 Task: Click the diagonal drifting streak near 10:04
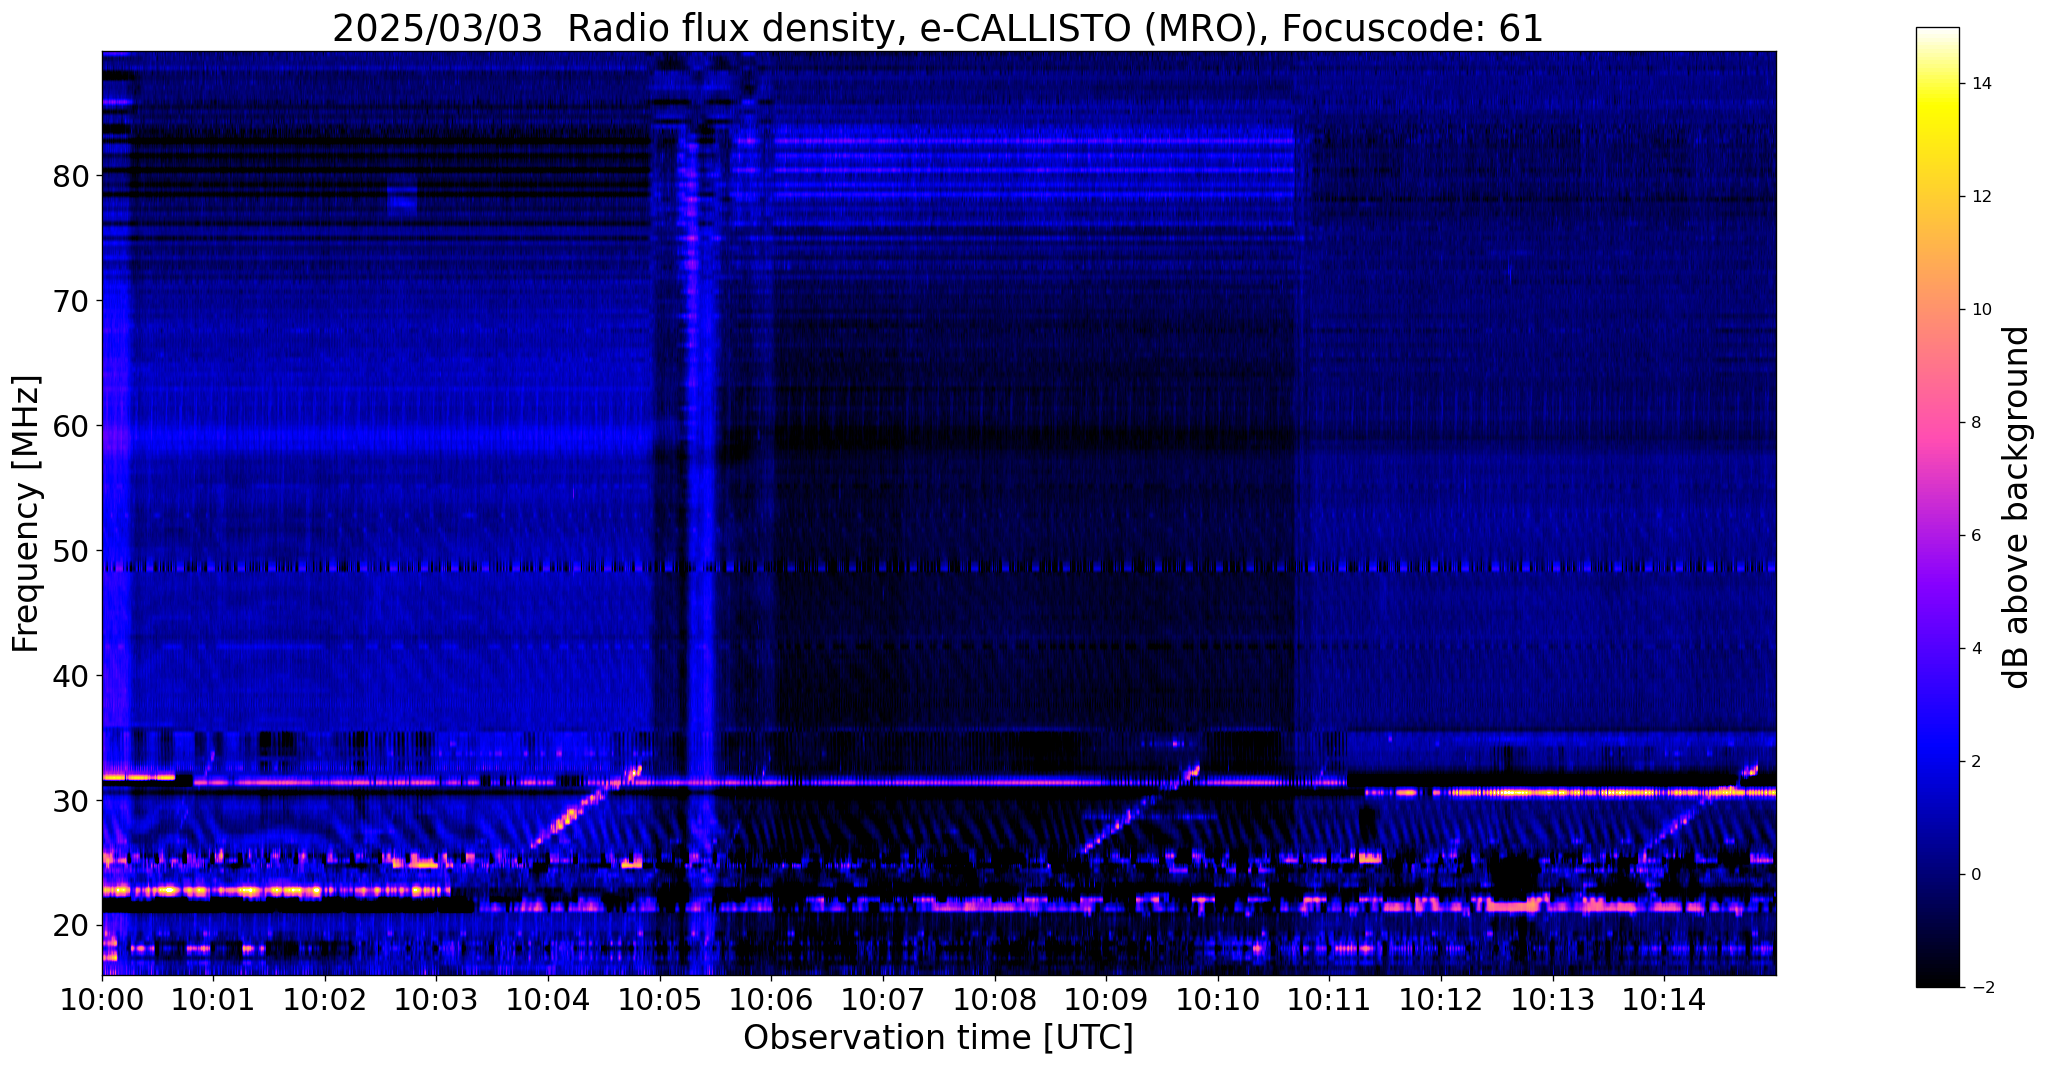586,806
